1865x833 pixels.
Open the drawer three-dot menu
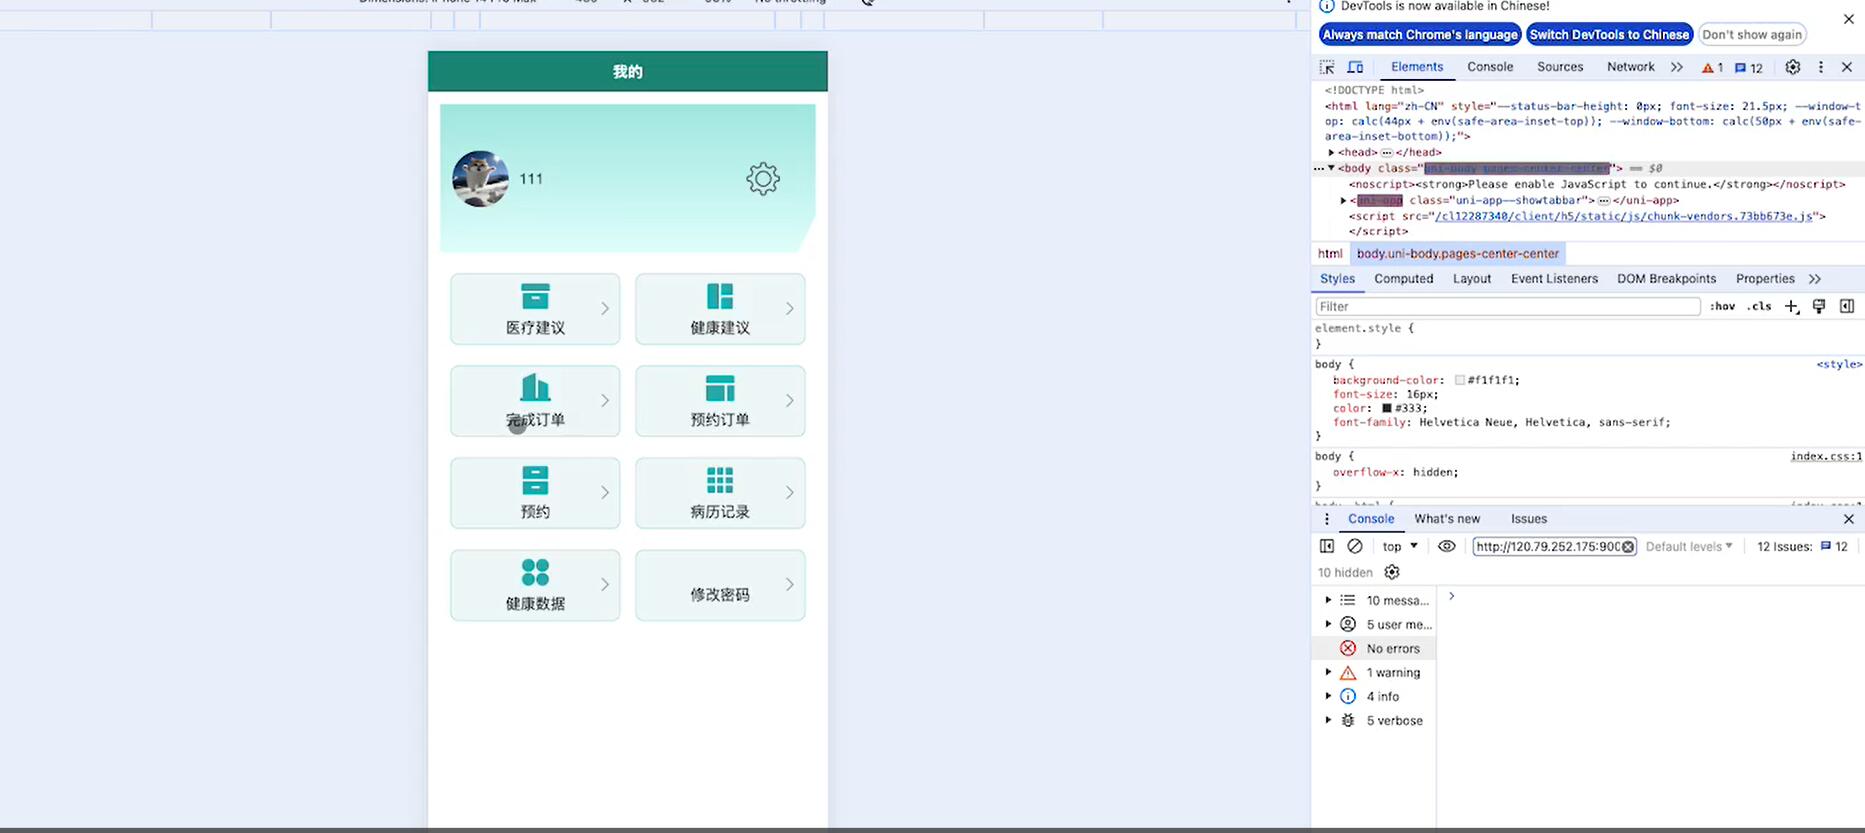1327,519
